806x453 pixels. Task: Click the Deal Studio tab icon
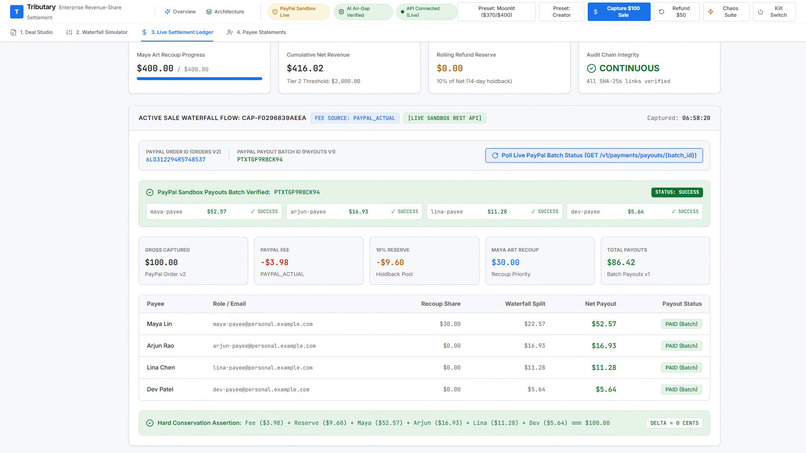[13, 32]
